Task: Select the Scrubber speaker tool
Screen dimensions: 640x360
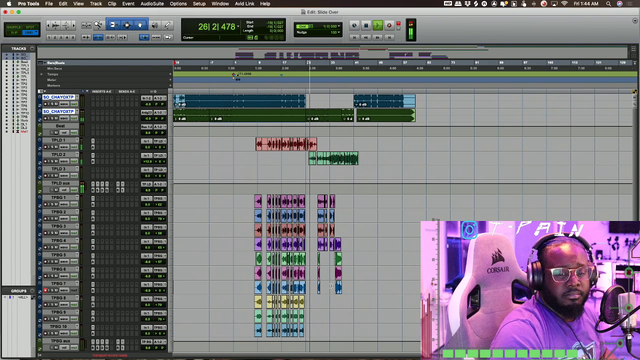Action: (155, 25)
